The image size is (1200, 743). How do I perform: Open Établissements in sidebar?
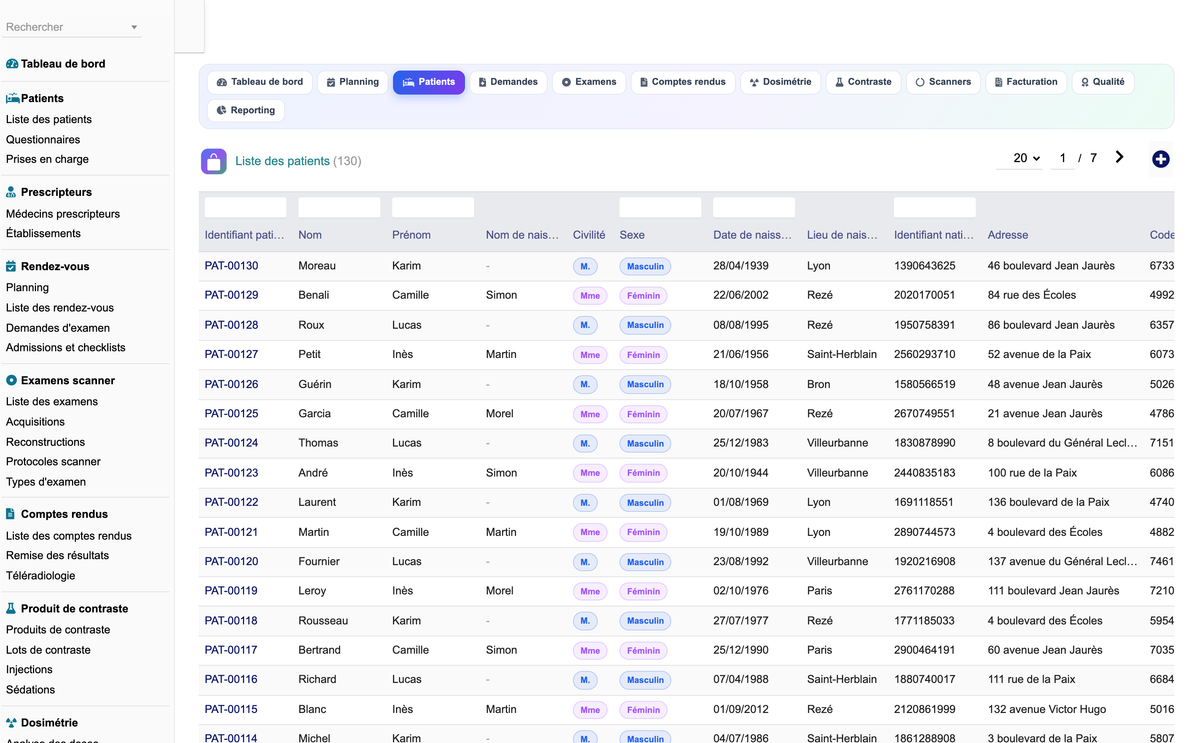click(43, 233)
